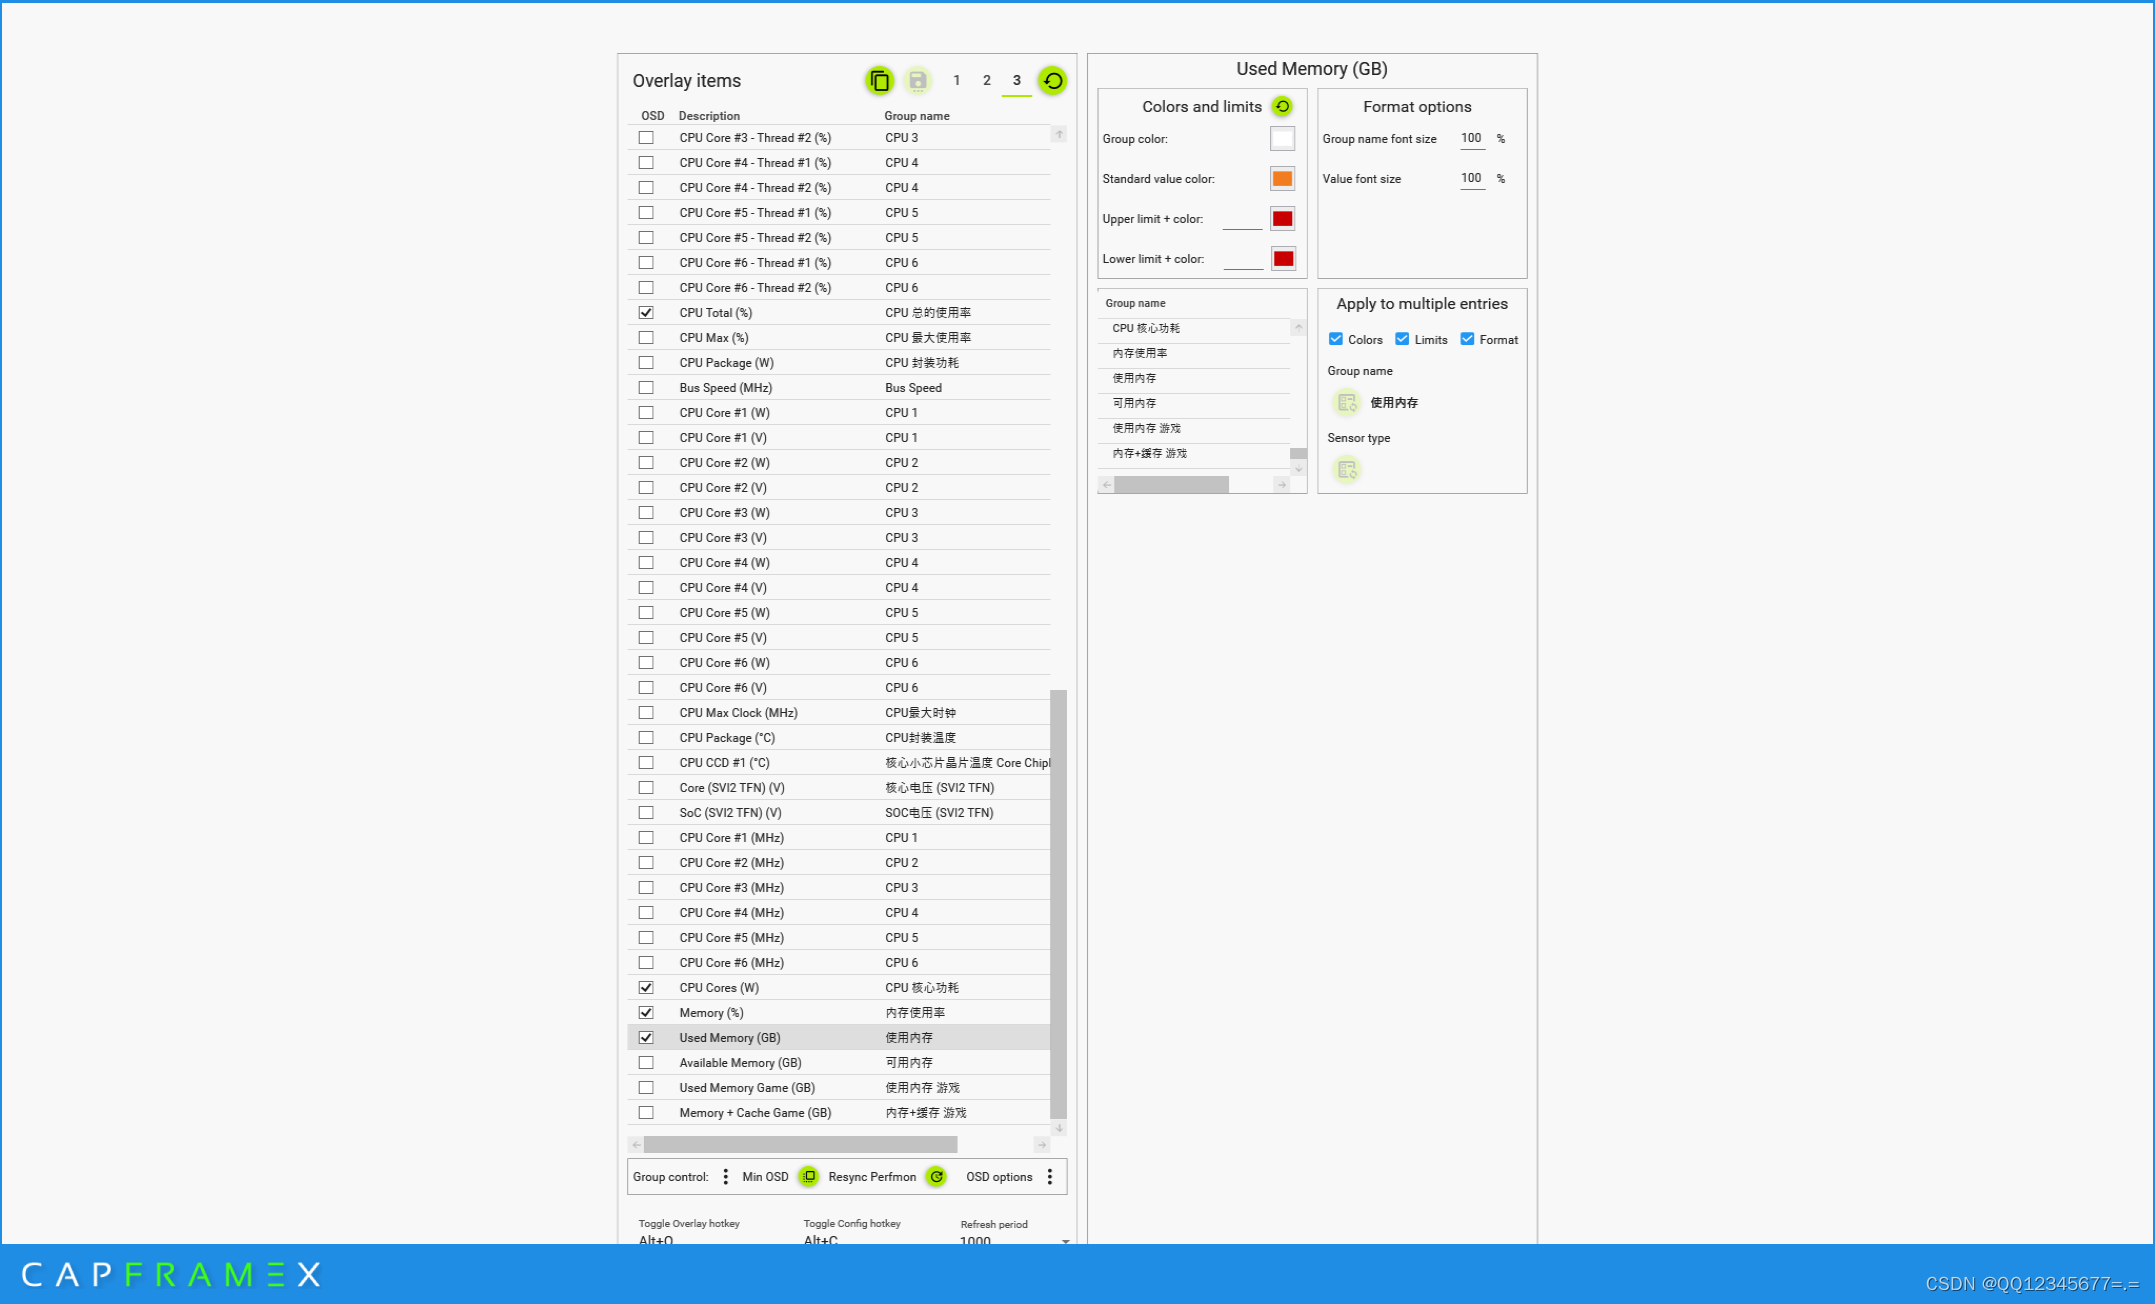This screenshot has height=1304, width=2155.
Task: Click the overlay list scroll-up arrow
Action: [x=1059, y=134]
